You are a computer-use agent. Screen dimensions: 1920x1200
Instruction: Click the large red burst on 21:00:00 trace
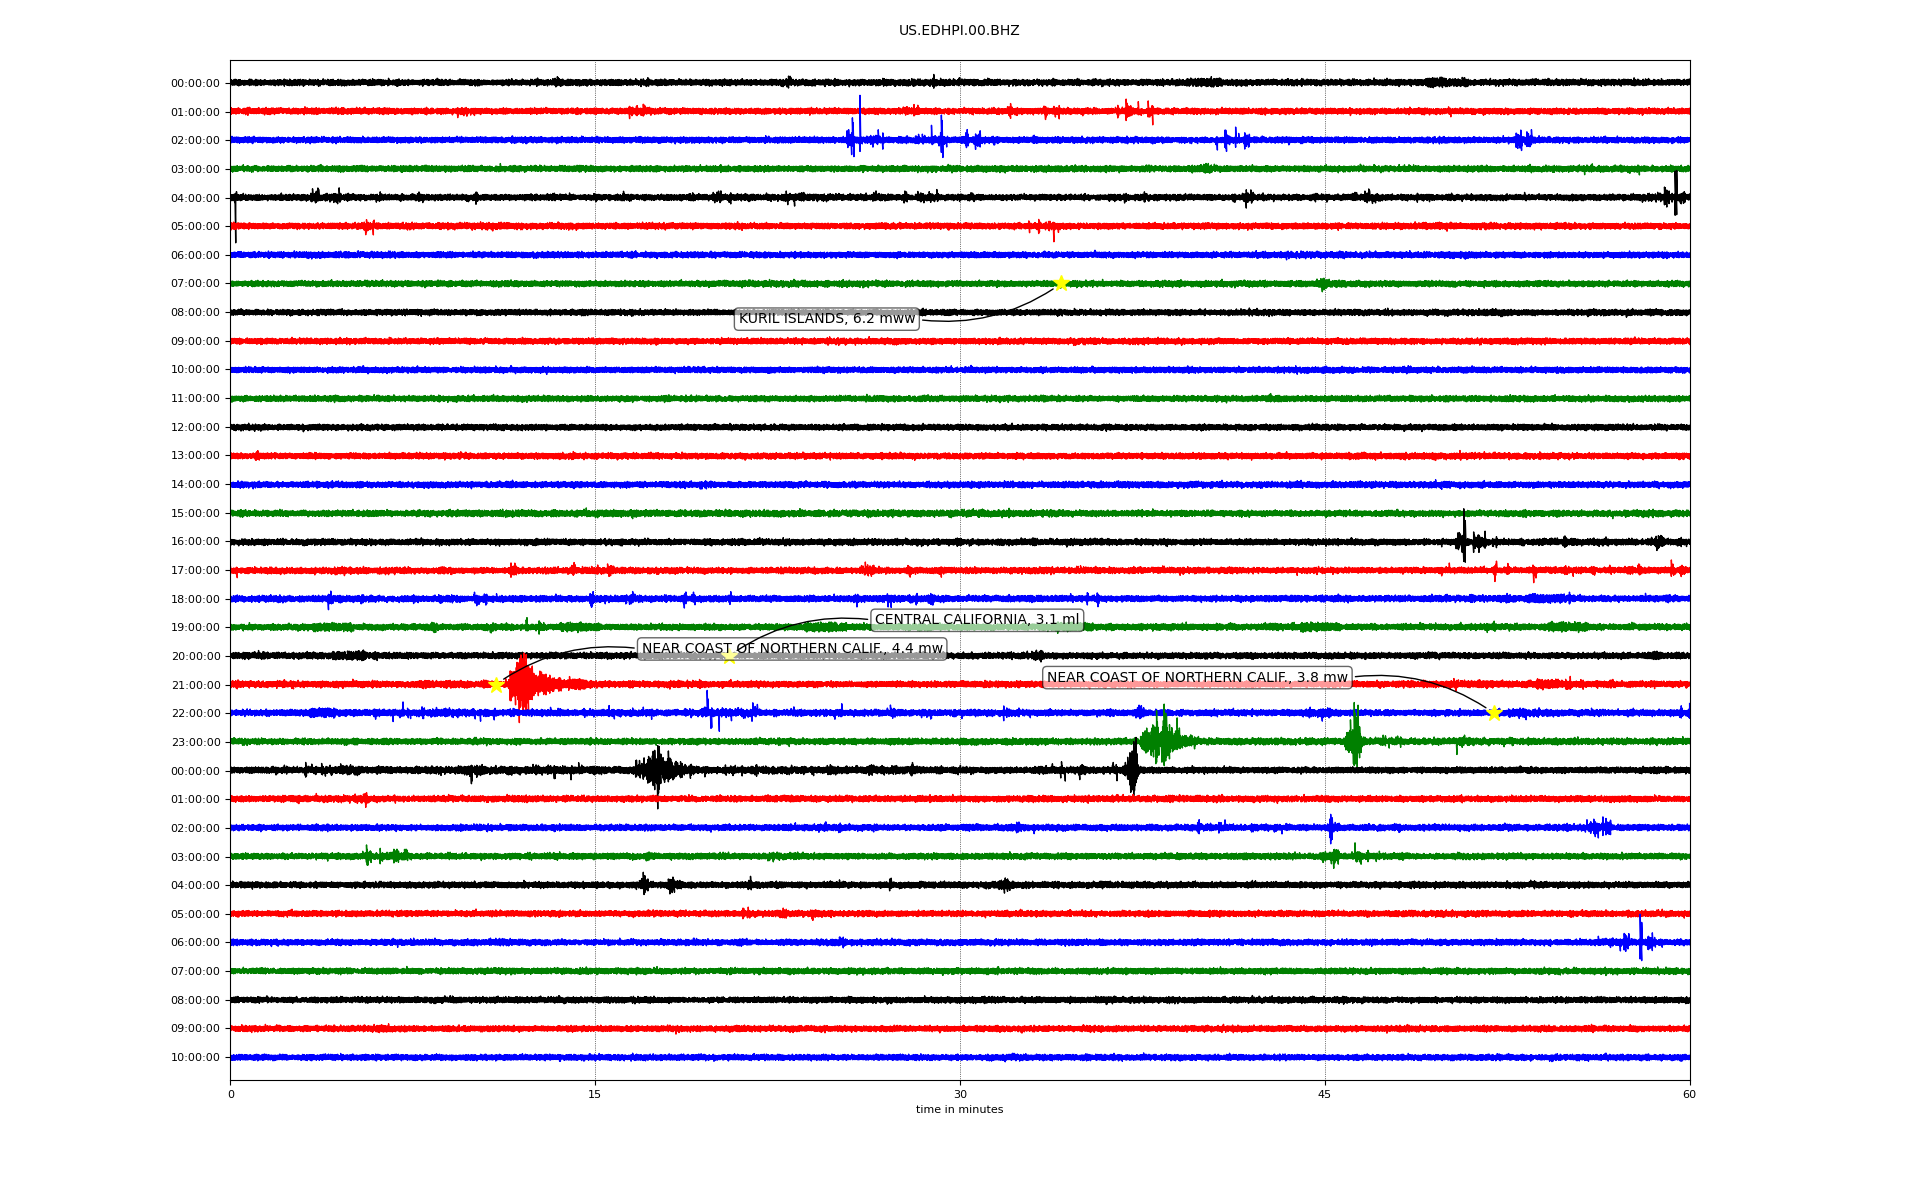(524, 684)
